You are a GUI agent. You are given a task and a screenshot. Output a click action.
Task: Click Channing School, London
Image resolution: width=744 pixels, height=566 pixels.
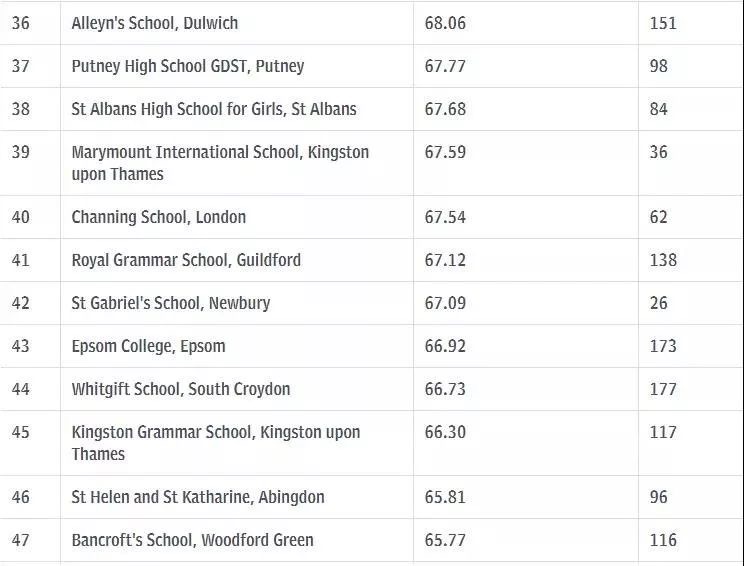(x=159, y=217)
